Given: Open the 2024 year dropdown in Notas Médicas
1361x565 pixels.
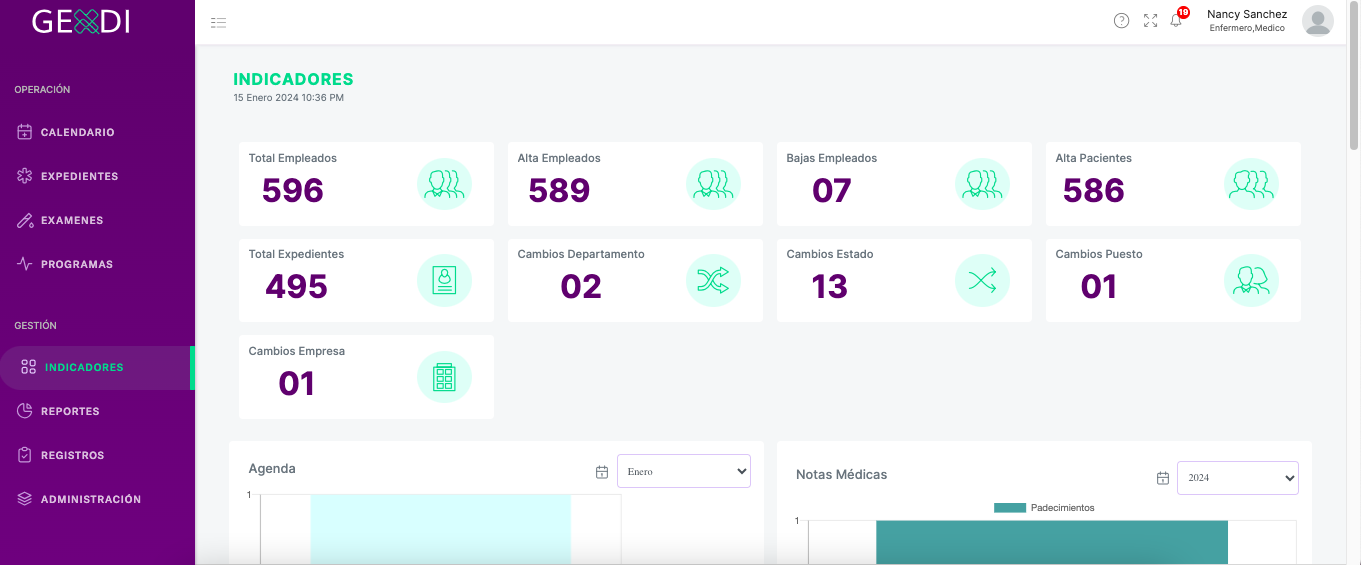Looking at the screenshot, I should point(1238,477).
